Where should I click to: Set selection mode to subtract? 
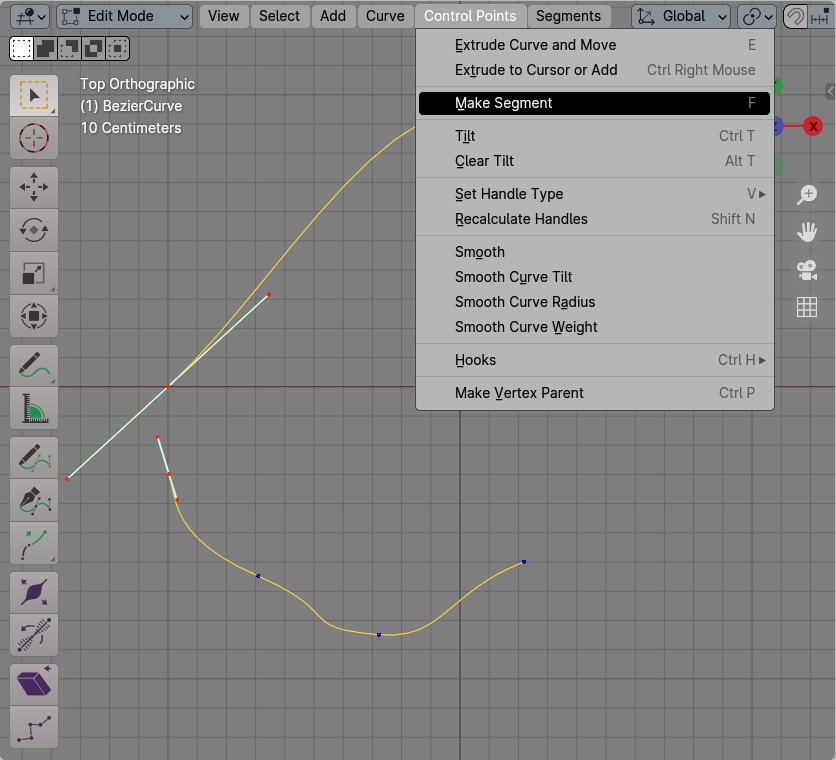tap(70, 49)
